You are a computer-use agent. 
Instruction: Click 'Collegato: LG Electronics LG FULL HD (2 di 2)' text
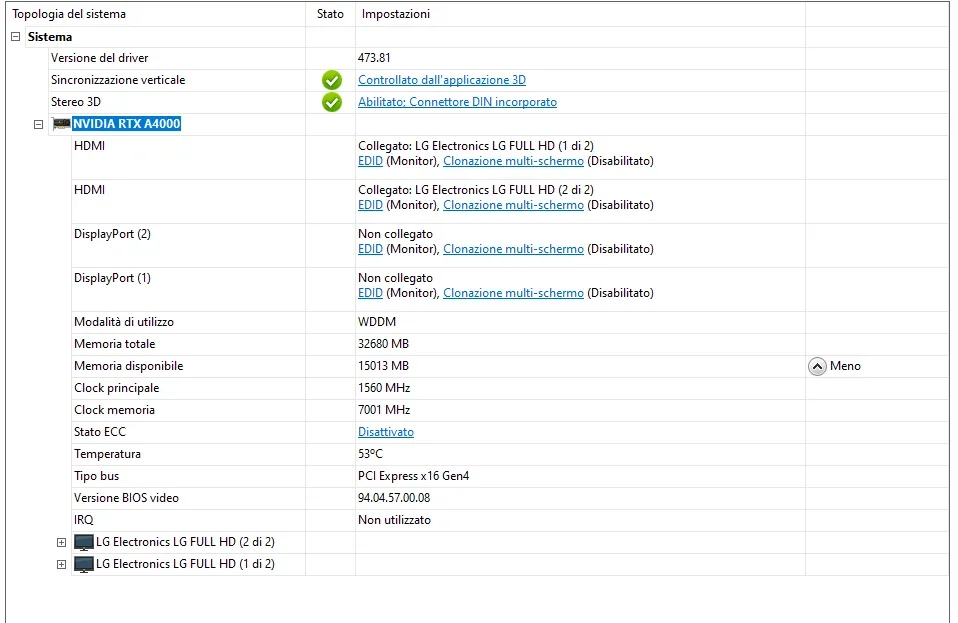pyautogui.click(x=476, y=190)
